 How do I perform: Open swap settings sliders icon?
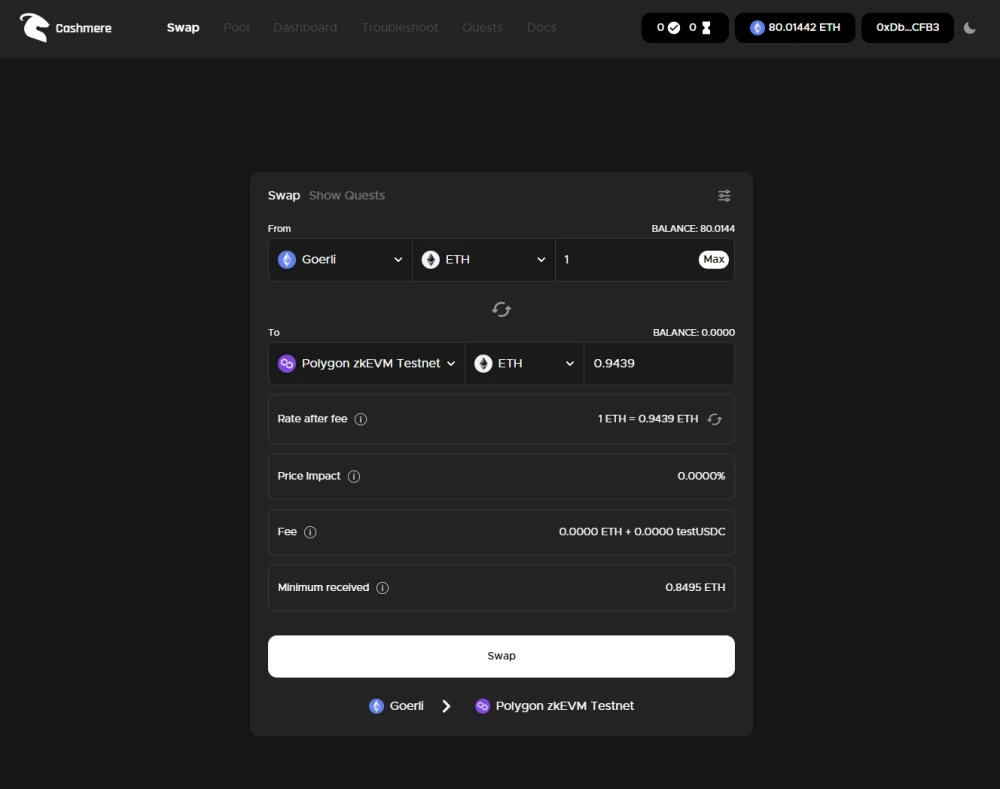point(724,196)
